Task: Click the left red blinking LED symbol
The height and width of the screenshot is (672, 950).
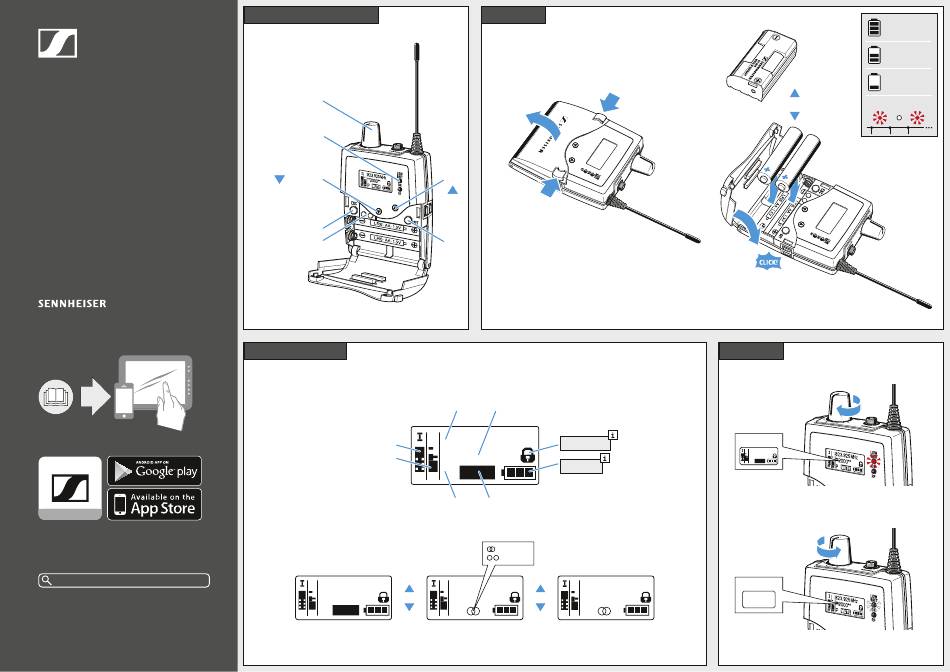Action: [879, 118]
